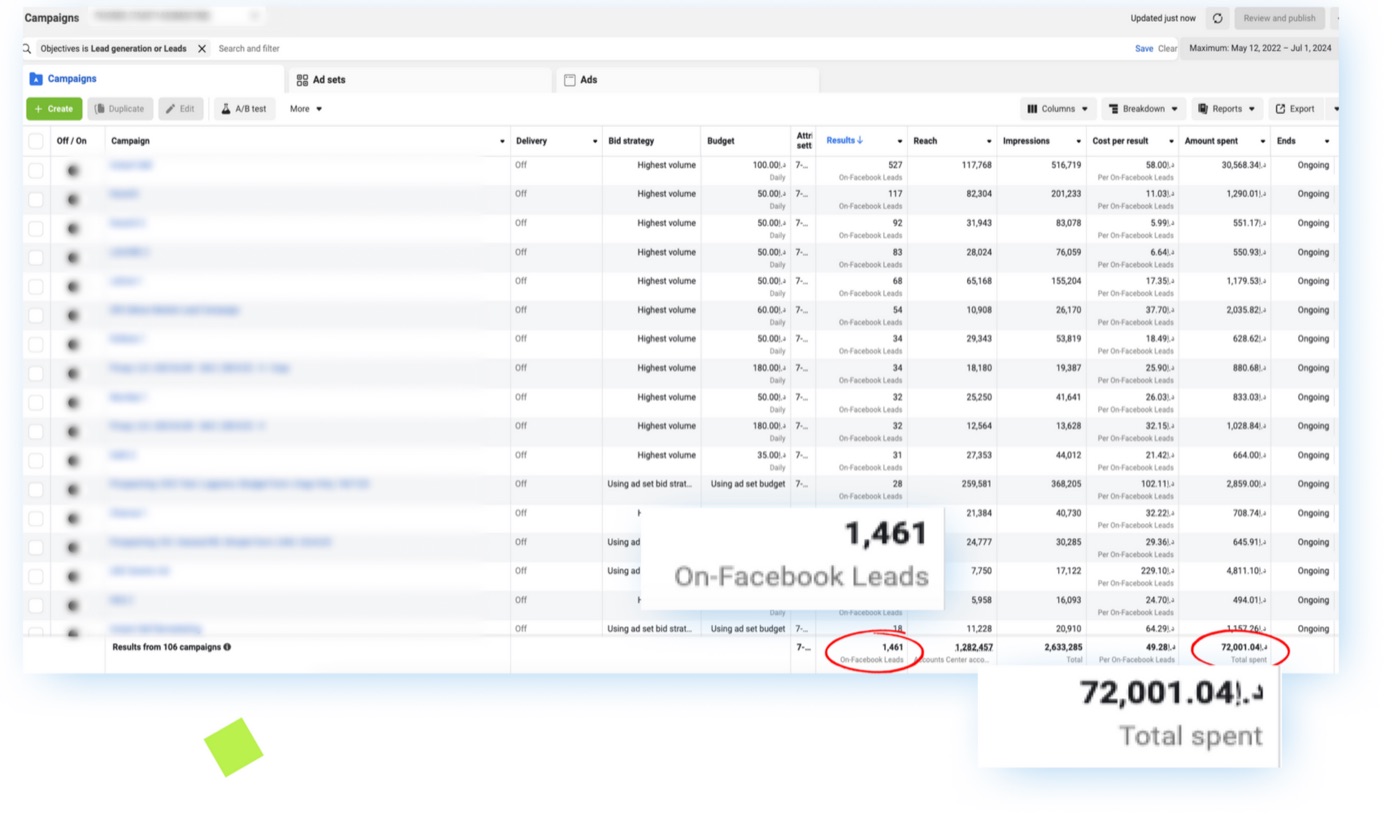Click the info icon beside Results from 106 campaigns
The height and width of the screenshot is (820, 1400).
(x=227, y=647)
